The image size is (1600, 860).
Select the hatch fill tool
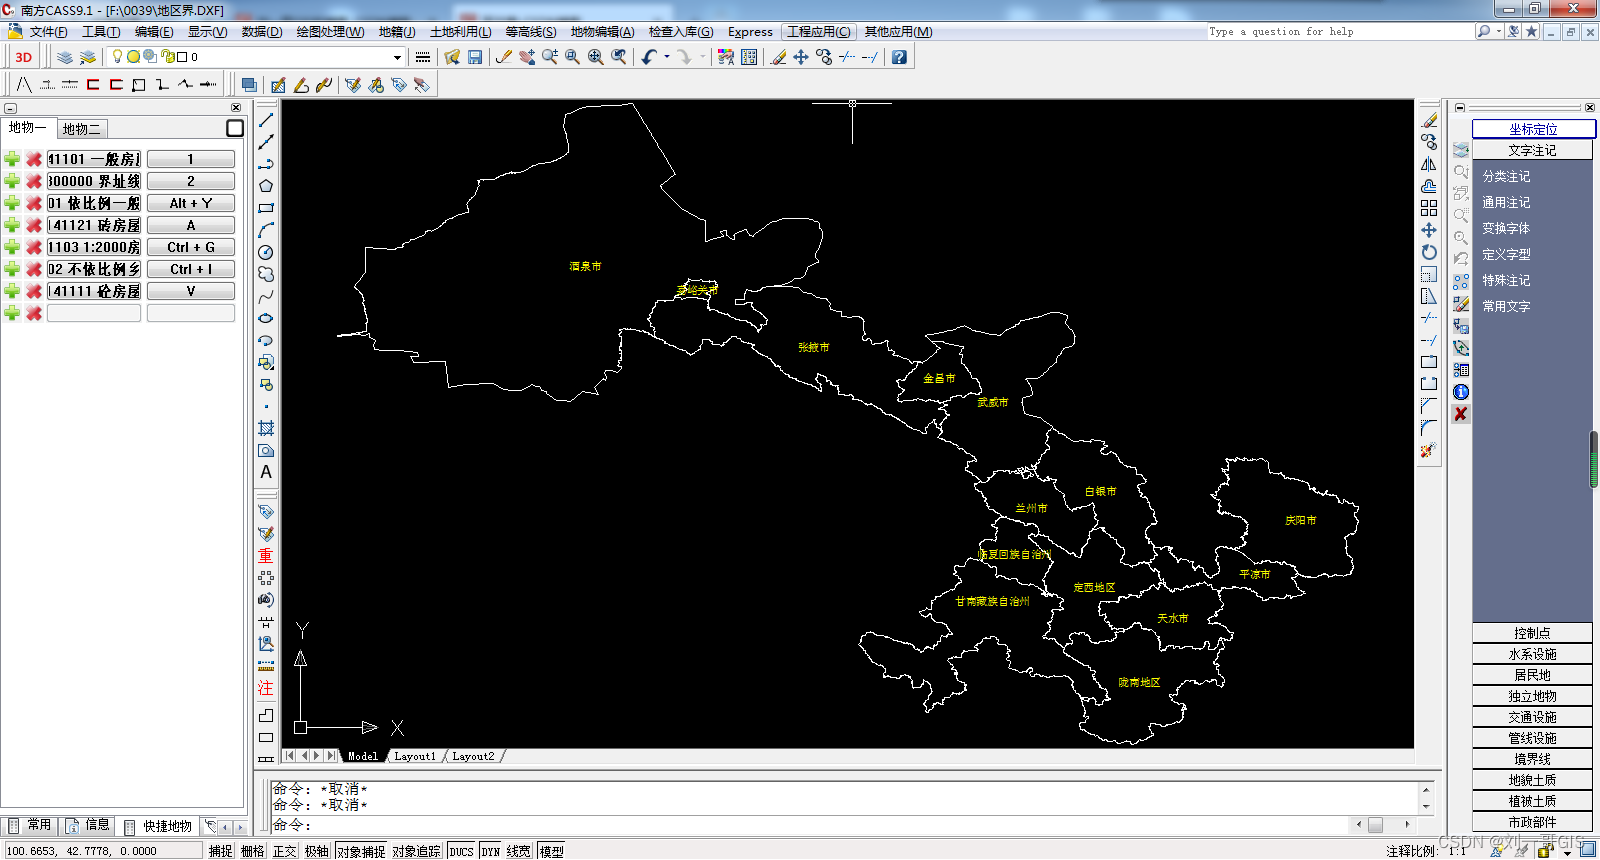[266, 428]
